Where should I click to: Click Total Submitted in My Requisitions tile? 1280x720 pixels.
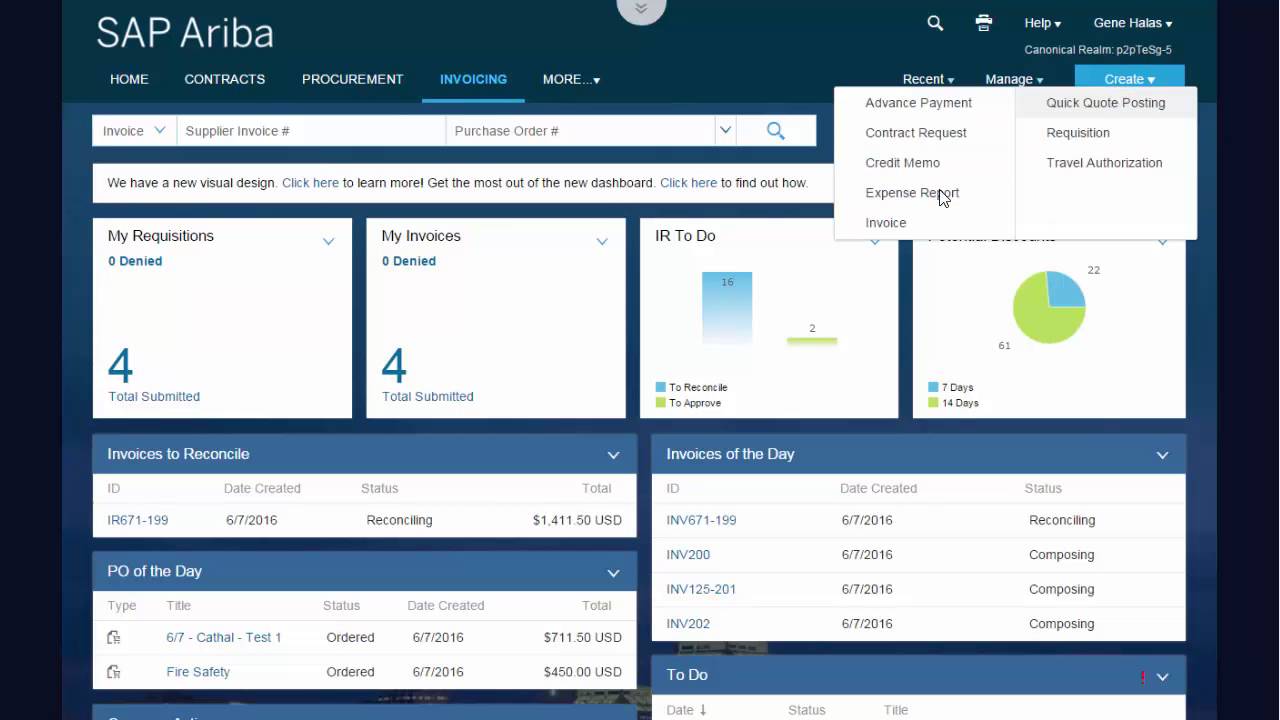pos(154,397)
